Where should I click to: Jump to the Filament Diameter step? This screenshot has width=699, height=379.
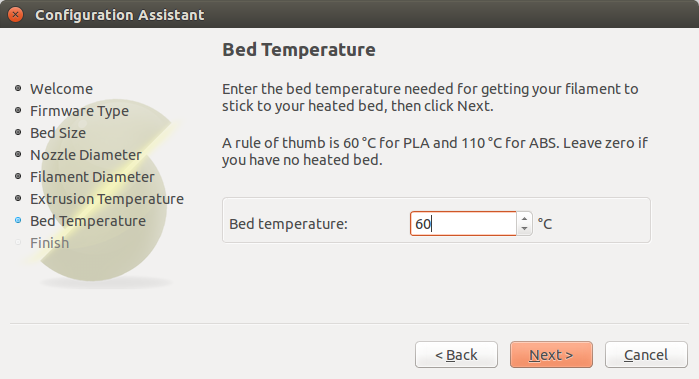click(x=92, y=177)
